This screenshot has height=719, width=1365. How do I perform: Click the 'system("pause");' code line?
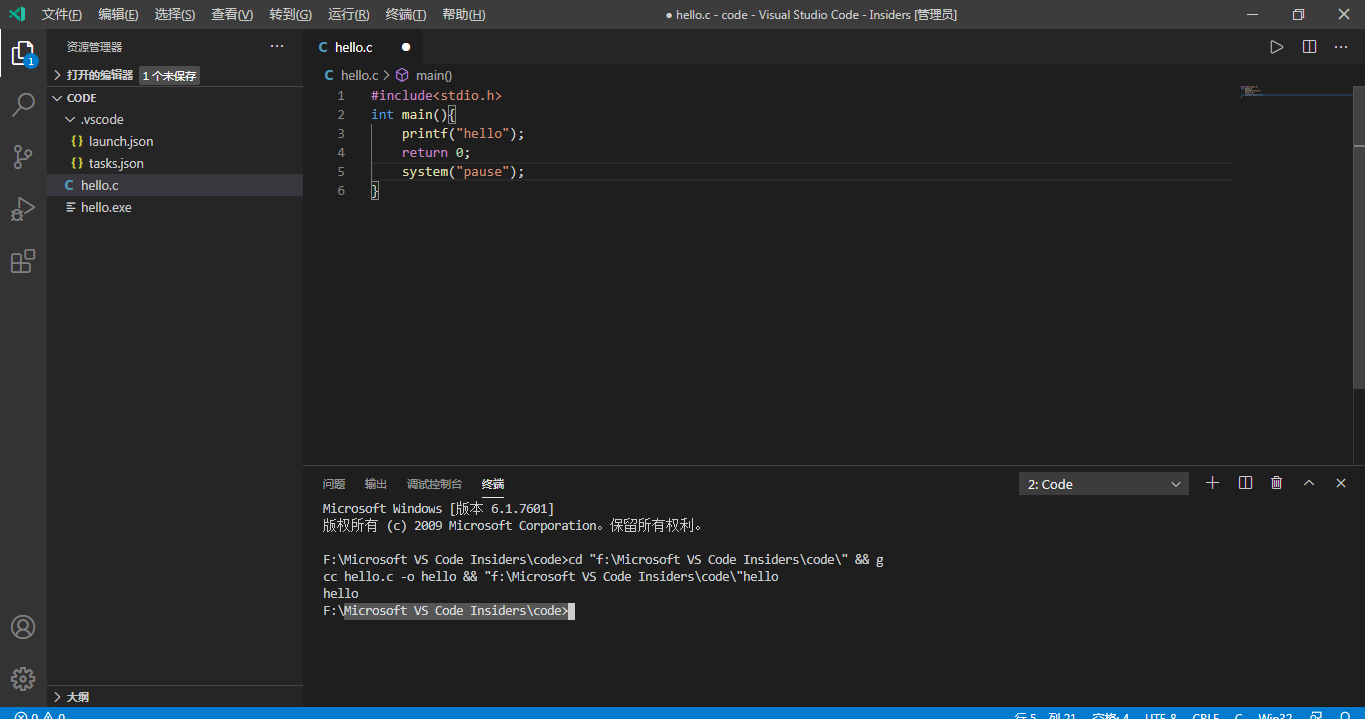point(463,172)
